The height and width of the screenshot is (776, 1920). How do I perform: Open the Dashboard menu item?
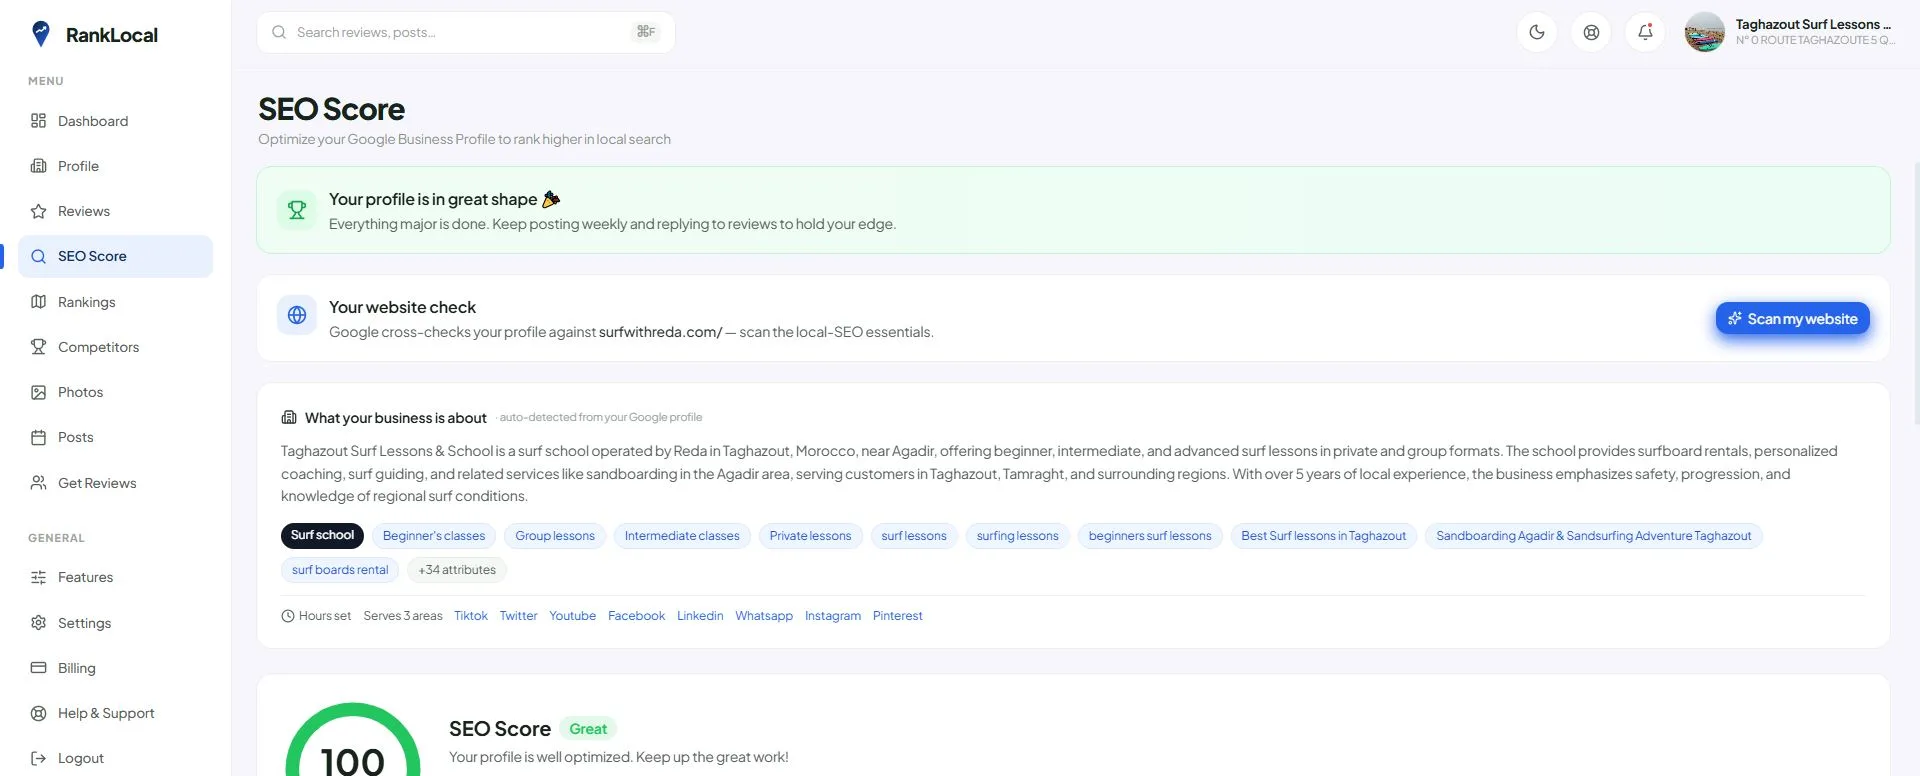(x=115, y=121)
